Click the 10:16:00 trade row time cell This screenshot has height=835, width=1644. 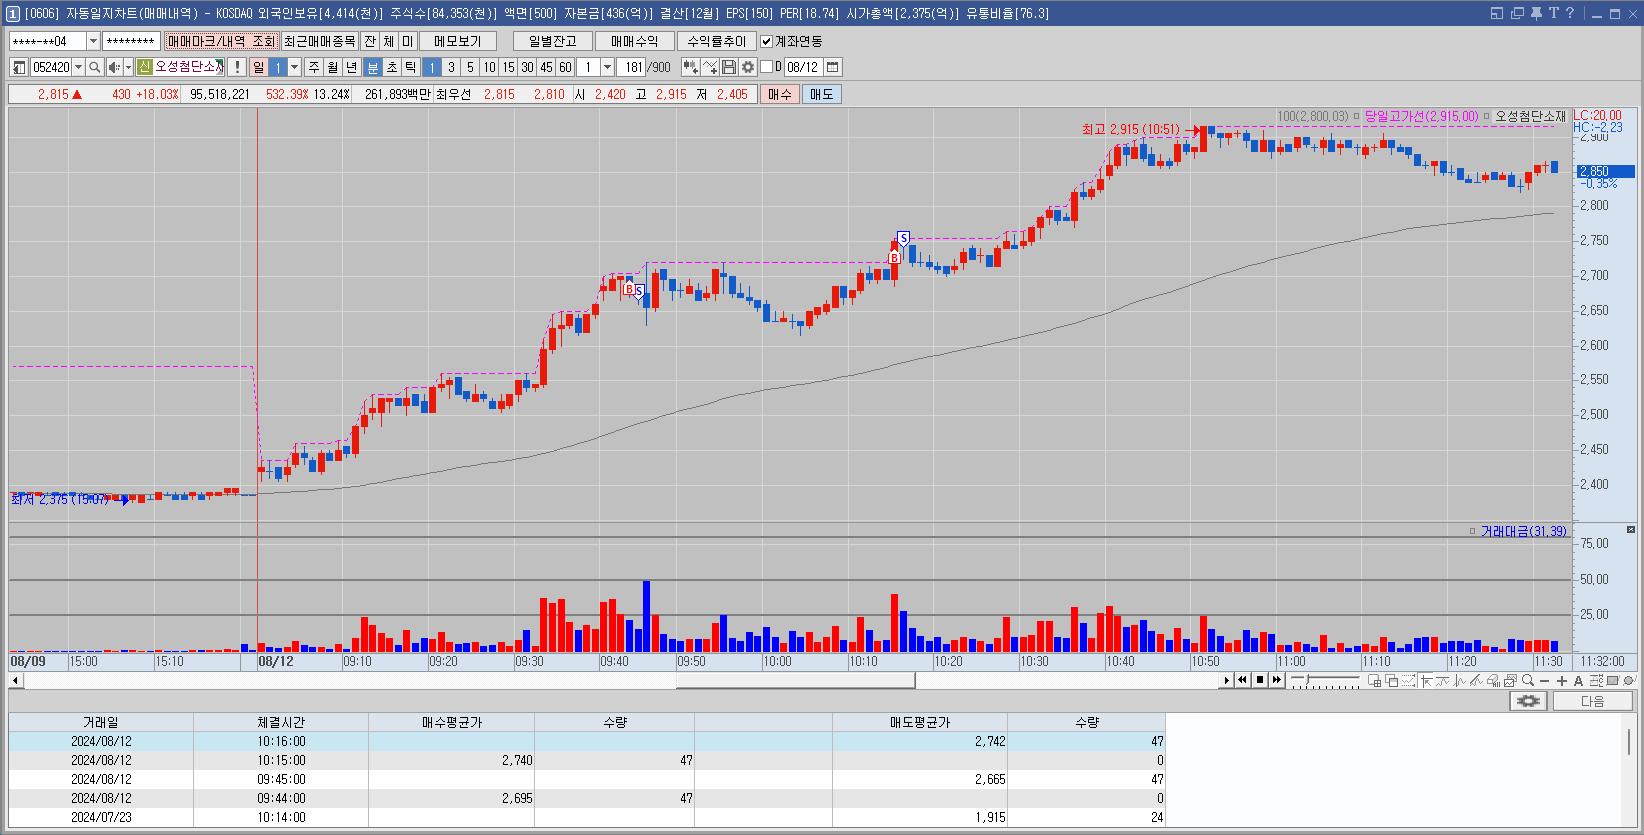(x=281, y=741)
